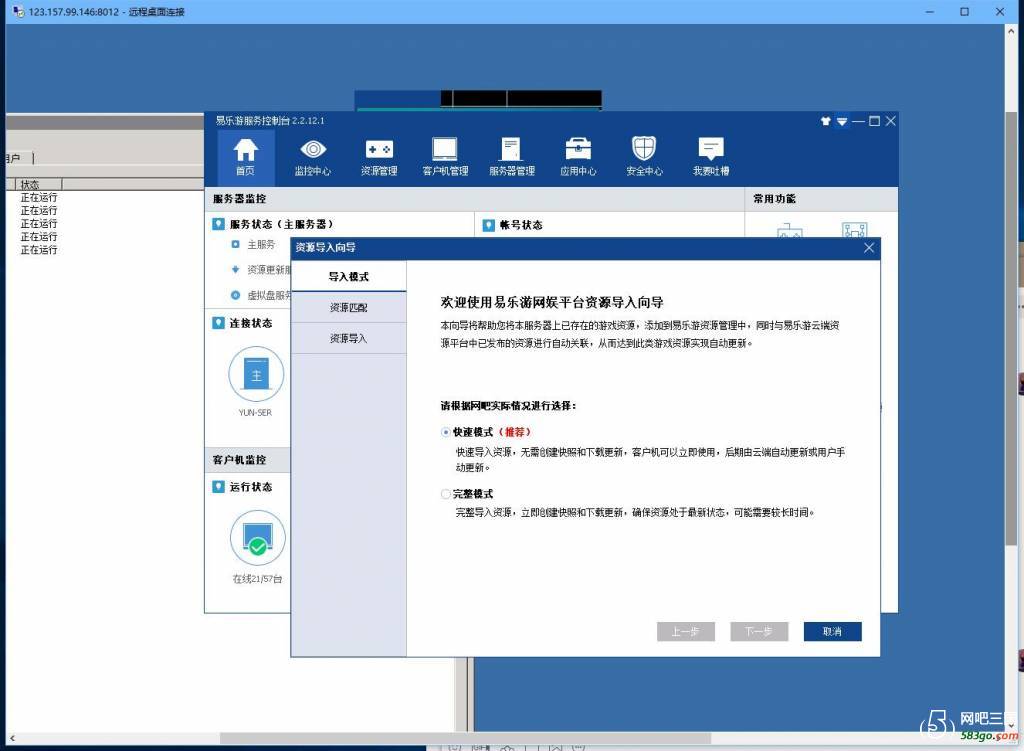Switch to the 导入模式 step tab
Viewport: 1024px width, 751px height.
pyautogui.click(x=349, y=276)
